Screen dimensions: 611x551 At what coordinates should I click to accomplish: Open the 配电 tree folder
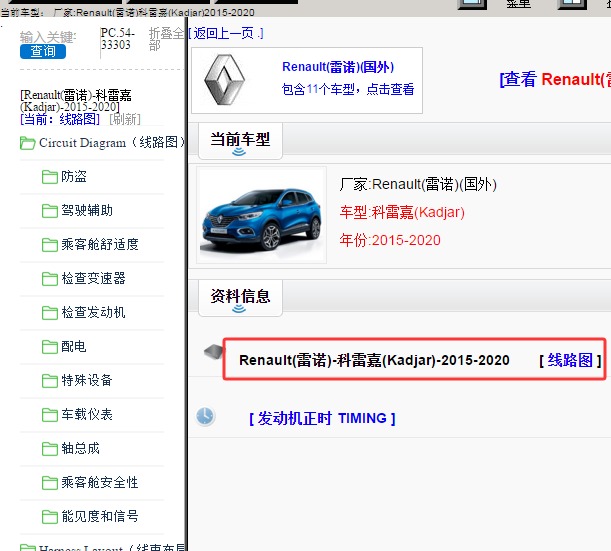point(74,346)
